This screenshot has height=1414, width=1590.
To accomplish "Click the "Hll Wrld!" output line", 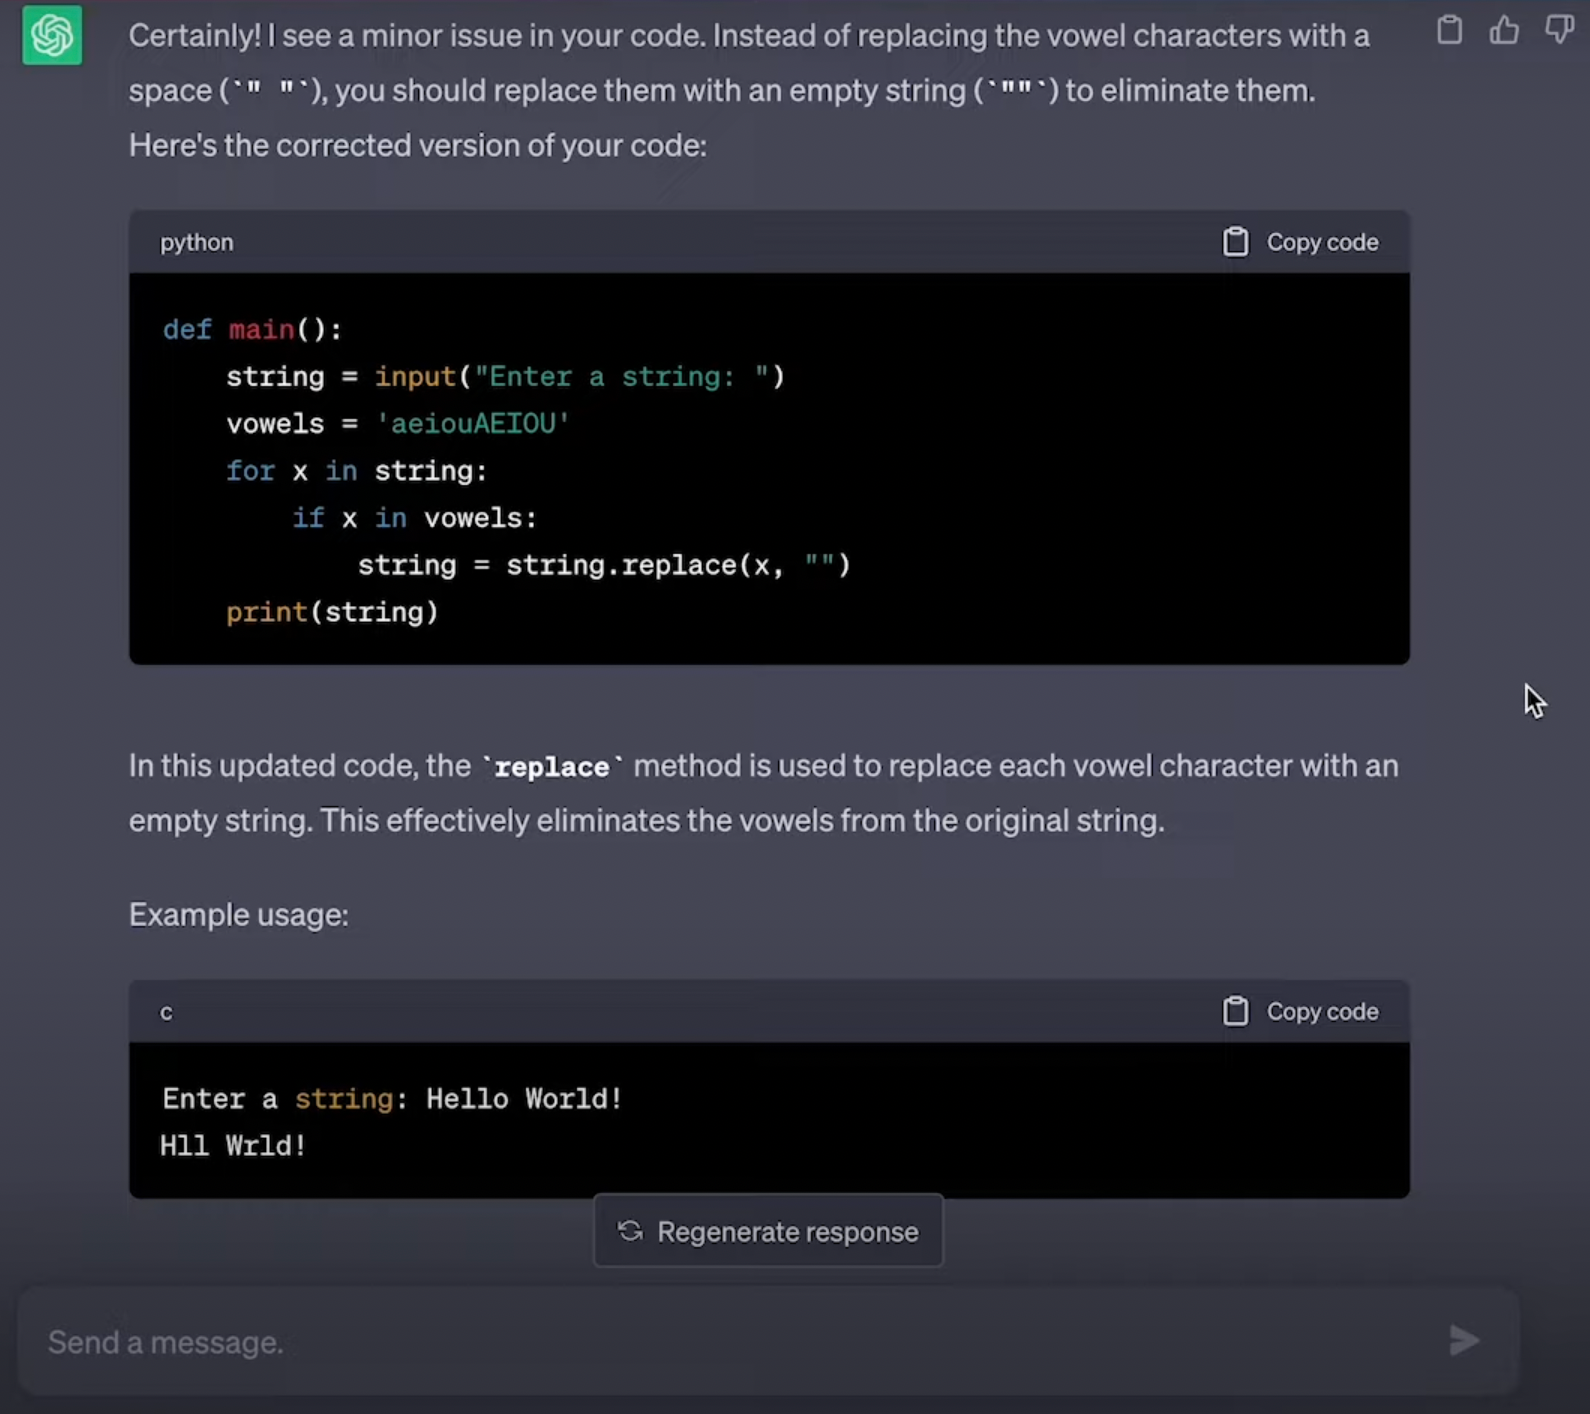I will coord(234,1145).
